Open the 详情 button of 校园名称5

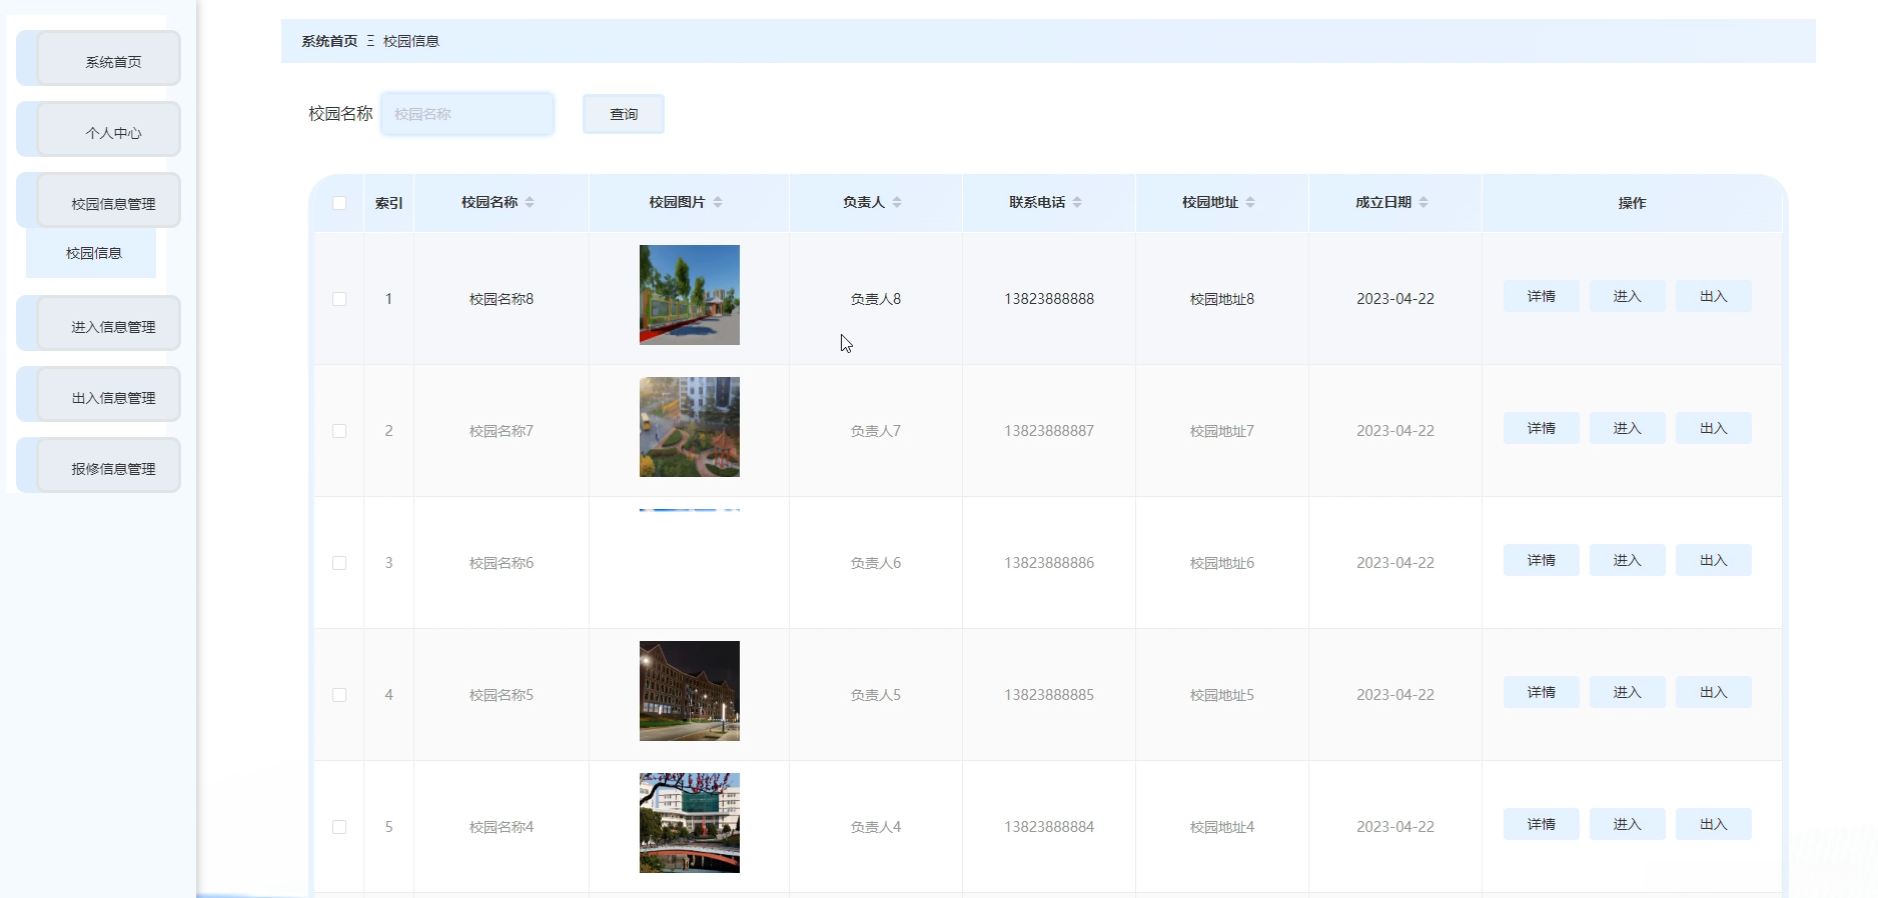[1541, 692]
